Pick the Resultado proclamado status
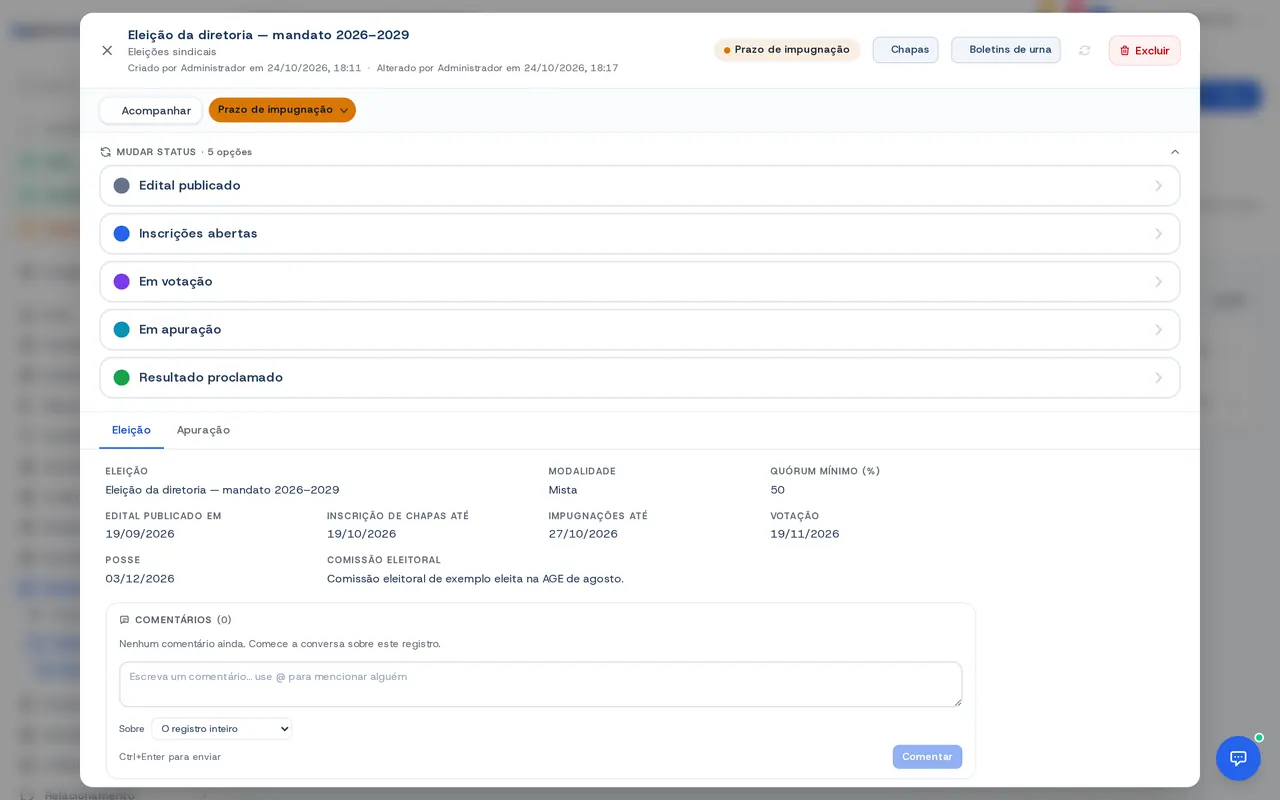 (640, 378)
